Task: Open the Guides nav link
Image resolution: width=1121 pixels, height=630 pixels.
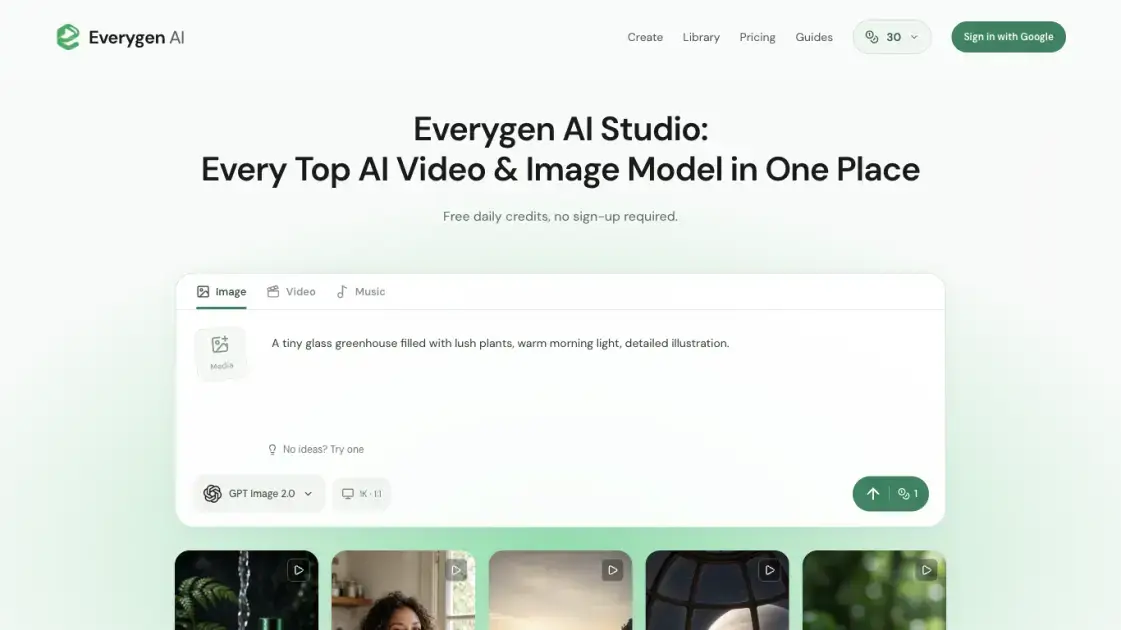Action: click(814, 37)
